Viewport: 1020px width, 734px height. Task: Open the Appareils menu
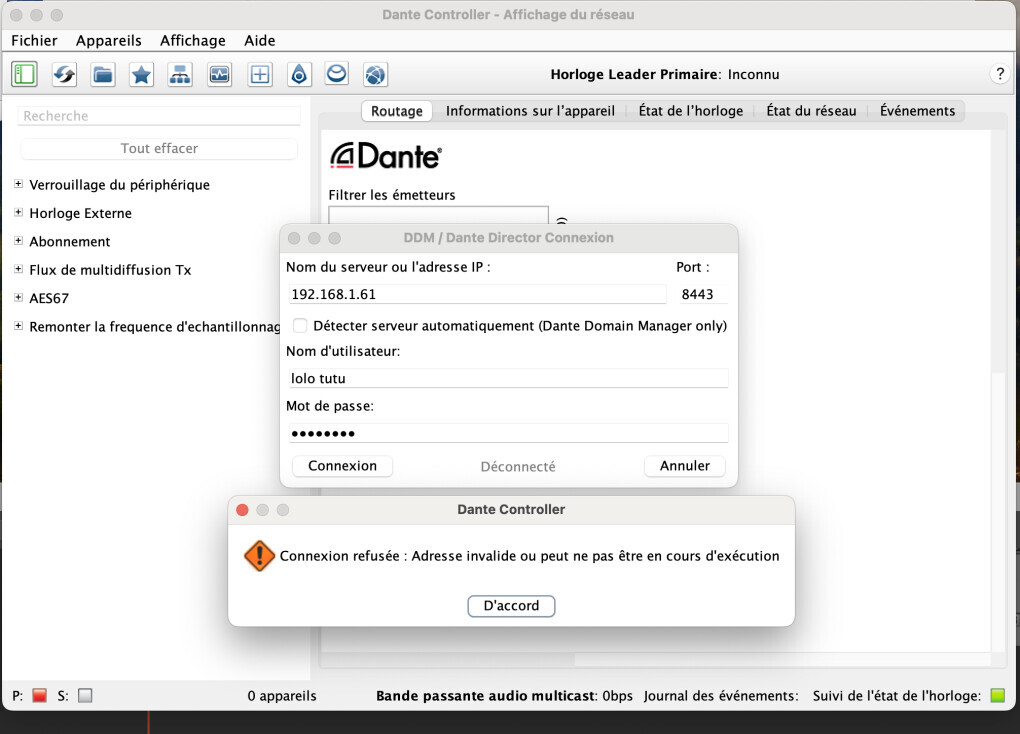pyautogui.click(x=109, y=40)
